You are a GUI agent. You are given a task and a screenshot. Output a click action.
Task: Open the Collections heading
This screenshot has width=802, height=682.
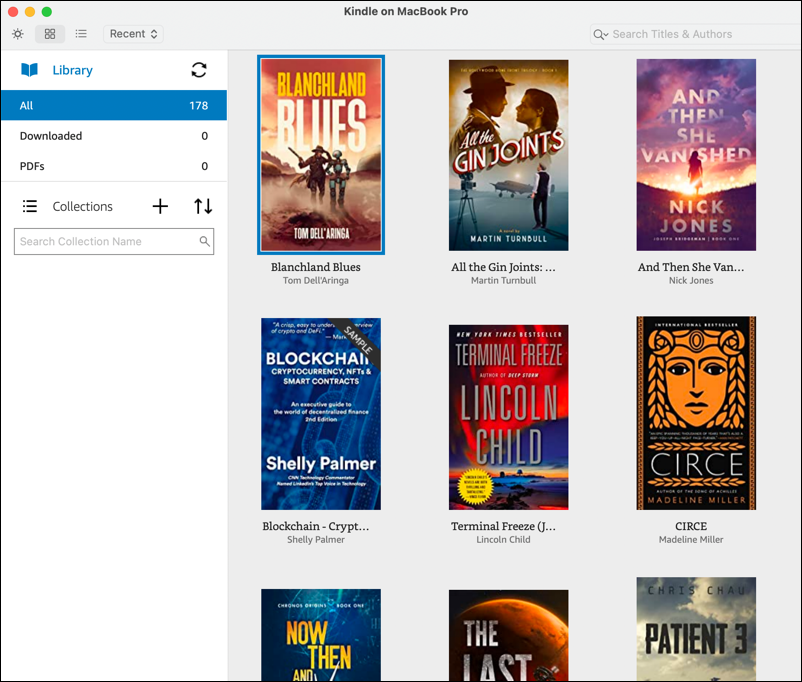pos(82,206)
